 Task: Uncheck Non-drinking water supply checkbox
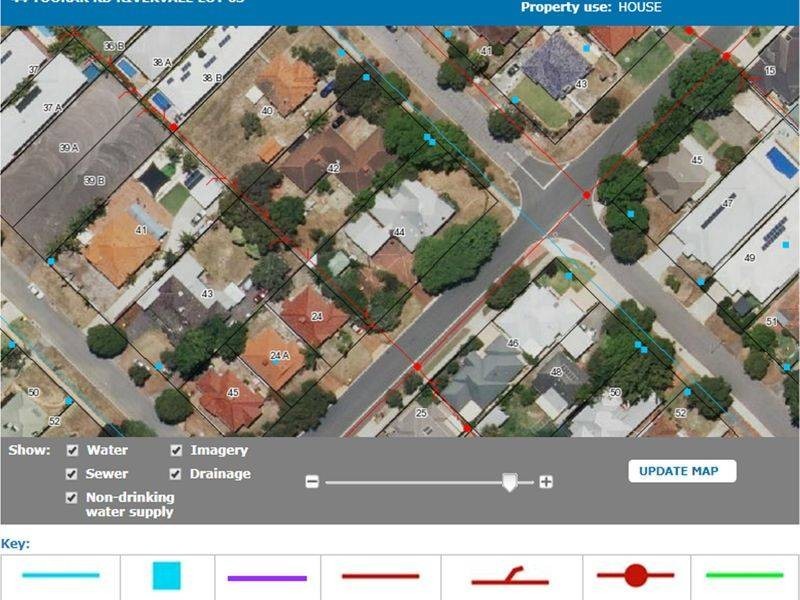click(71, 497)
